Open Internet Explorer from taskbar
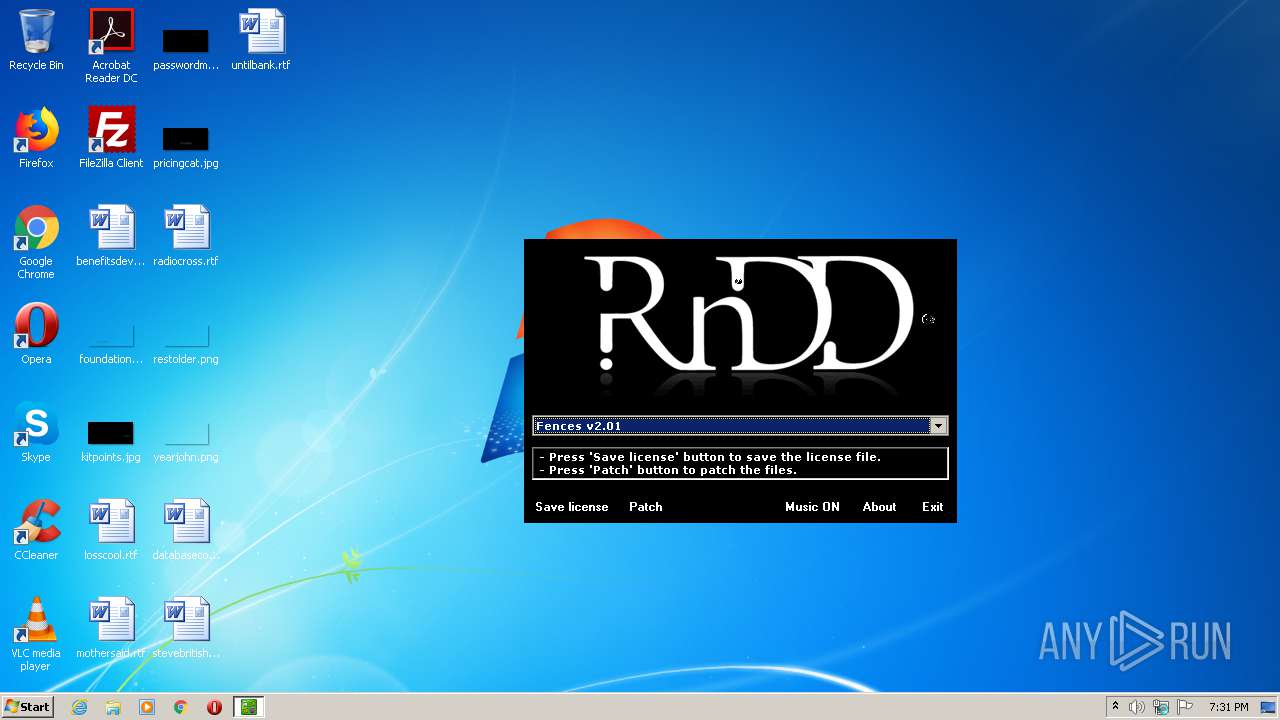1280x720 pixels. click(x=79, y=707)
